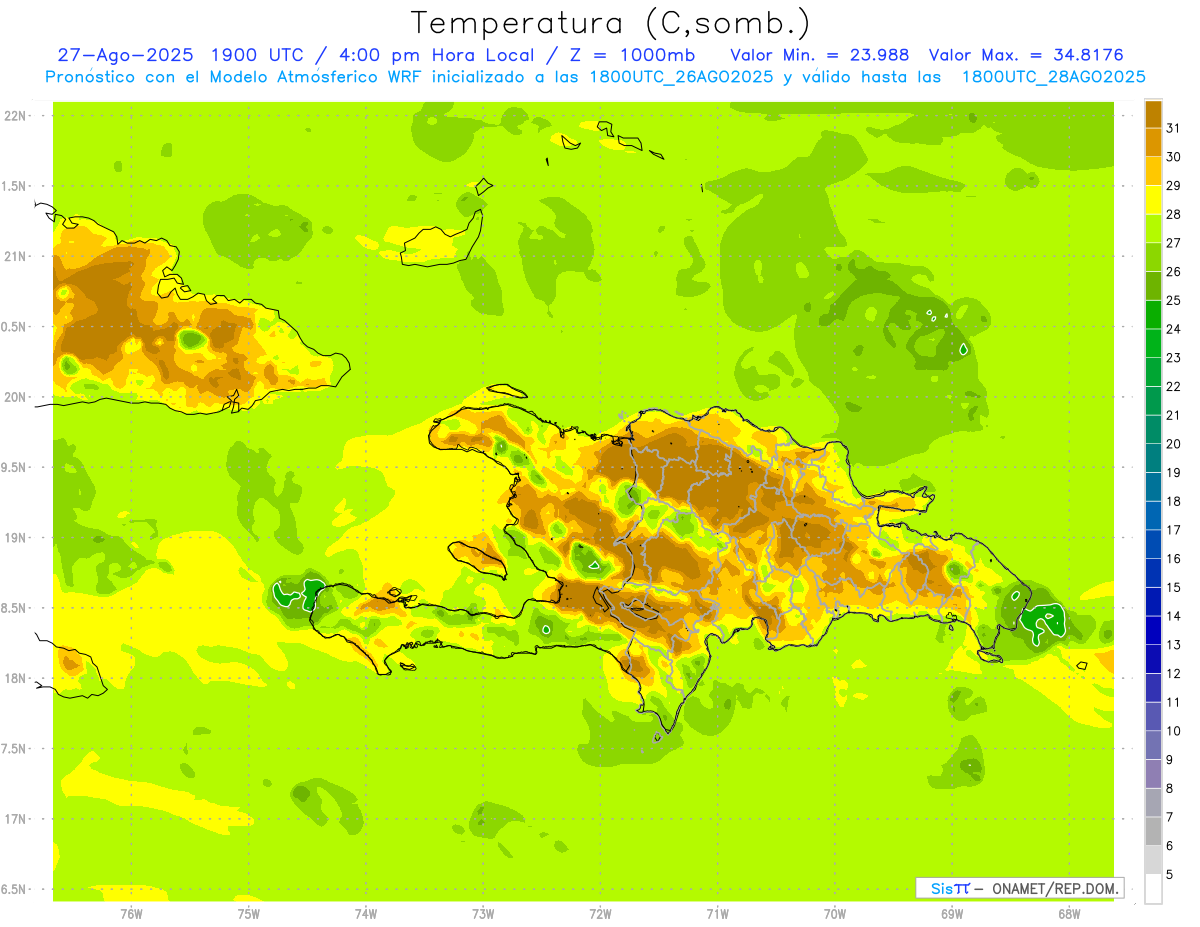Click the '71W' longitude label
This screenshot has width=1200, height=927.
(x=717, y=914)
